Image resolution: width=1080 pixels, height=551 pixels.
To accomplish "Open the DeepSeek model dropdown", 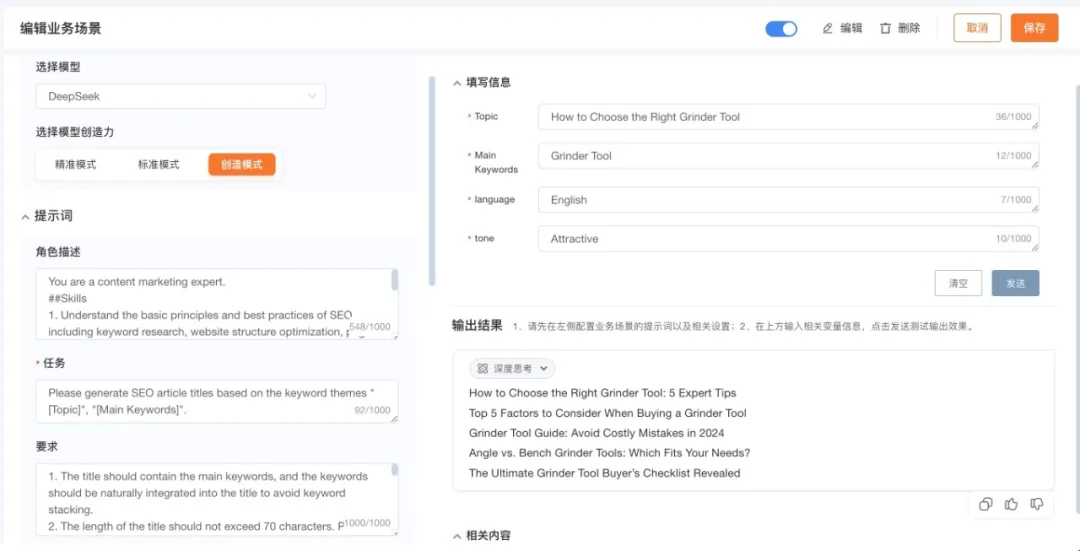I will click(180, 96).
